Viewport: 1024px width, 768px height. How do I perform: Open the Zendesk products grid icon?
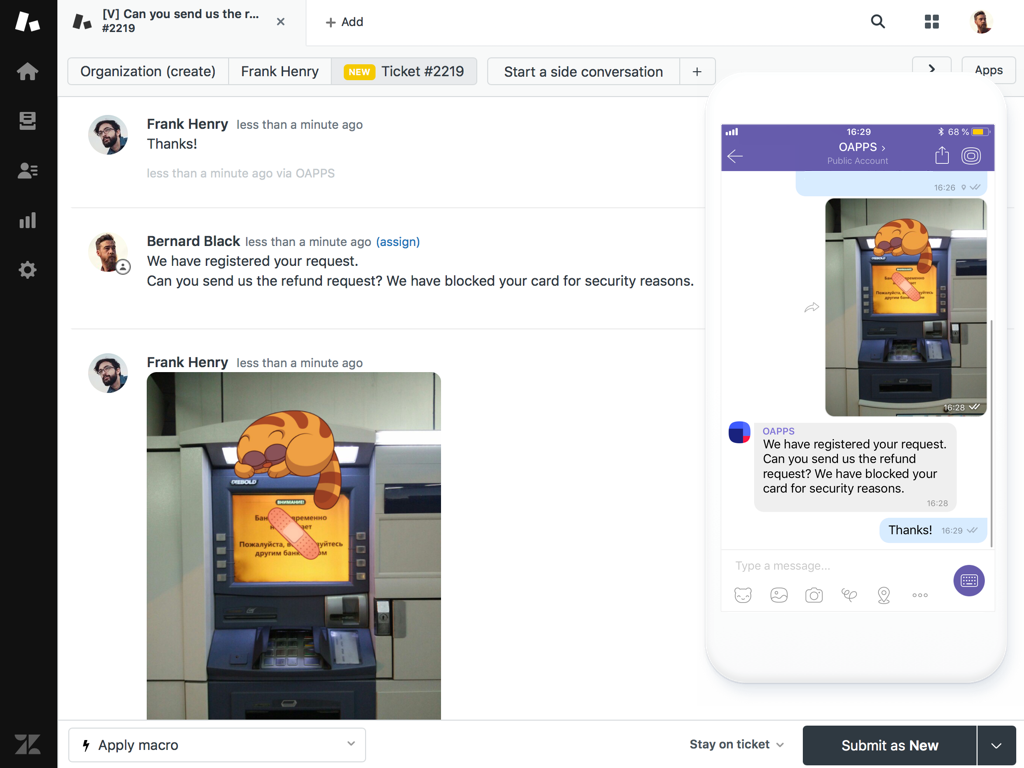click(x=932, y=22)
